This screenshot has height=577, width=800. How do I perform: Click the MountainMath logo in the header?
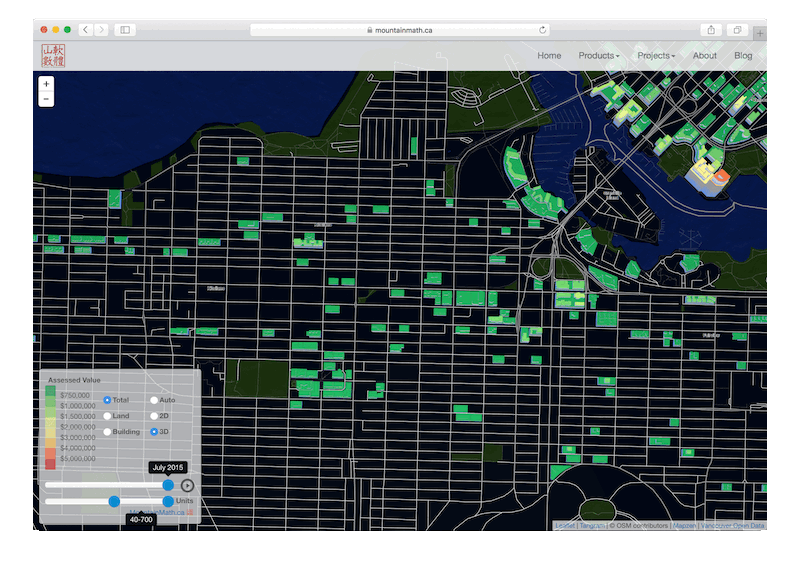(51, 55)
